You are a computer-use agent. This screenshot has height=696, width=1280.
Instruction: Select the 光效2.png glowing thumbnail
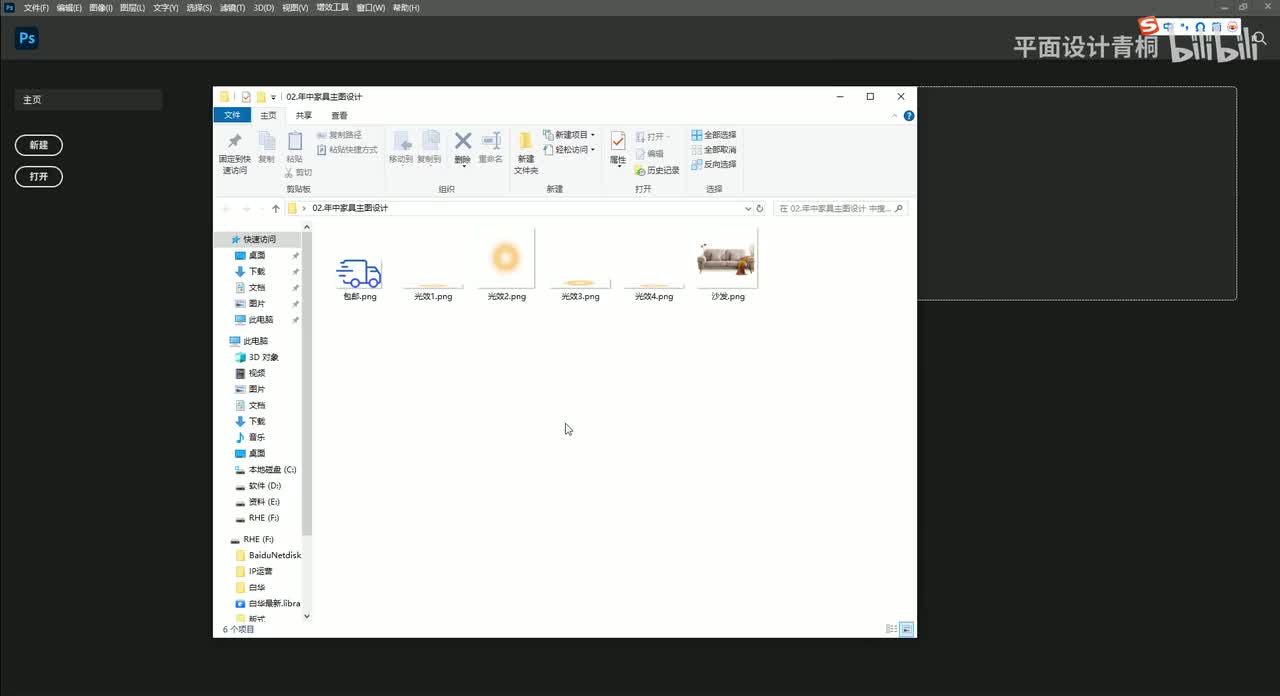coord(506,258)
